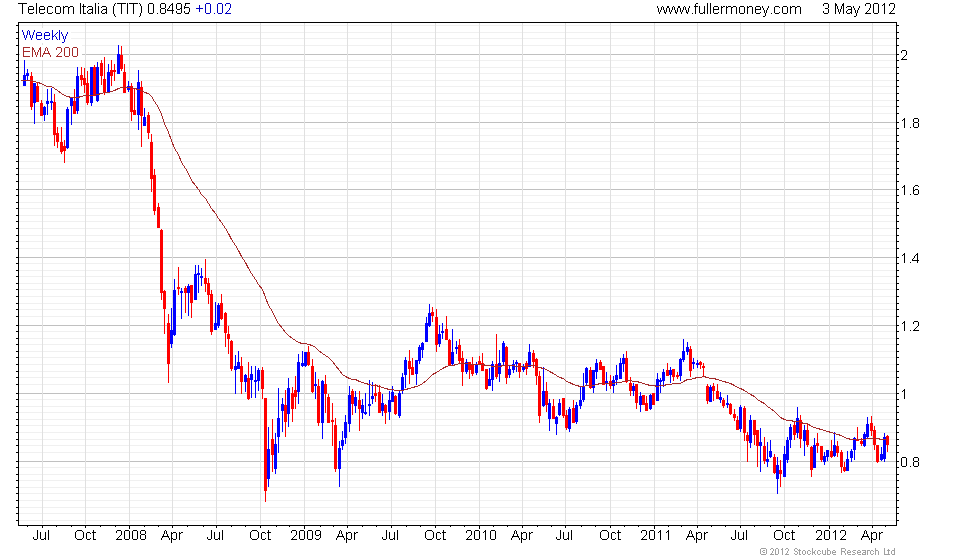Image resolution: width=980 pixels, height=560 pixels.
Task: Click the 'Weekly' label
Action: [x=44, y=36]
